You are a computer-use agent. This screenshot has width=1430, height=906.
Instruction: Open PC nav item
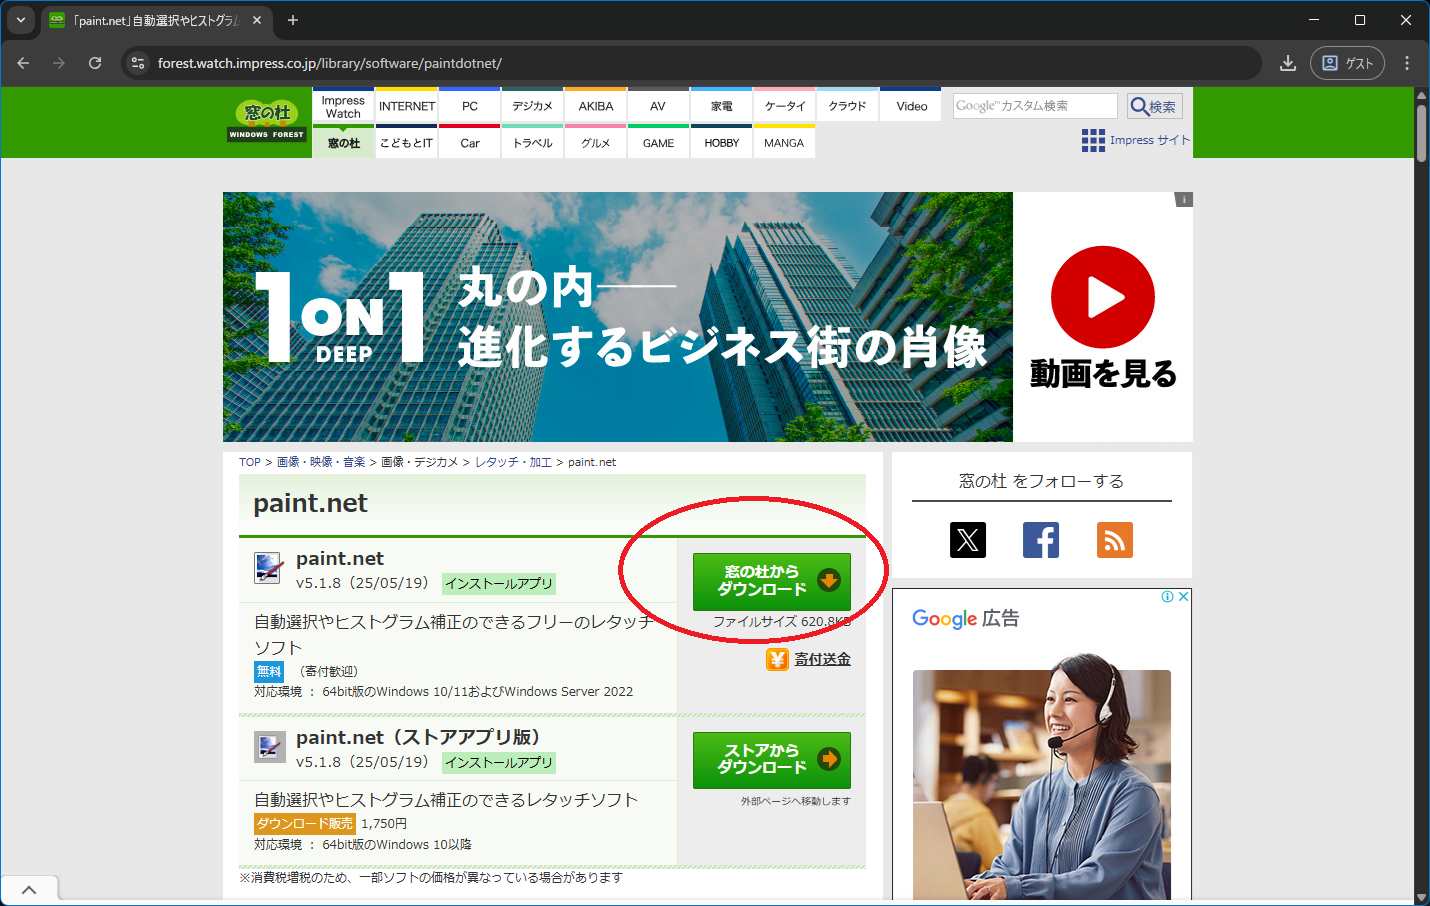[x=470, y=106]
